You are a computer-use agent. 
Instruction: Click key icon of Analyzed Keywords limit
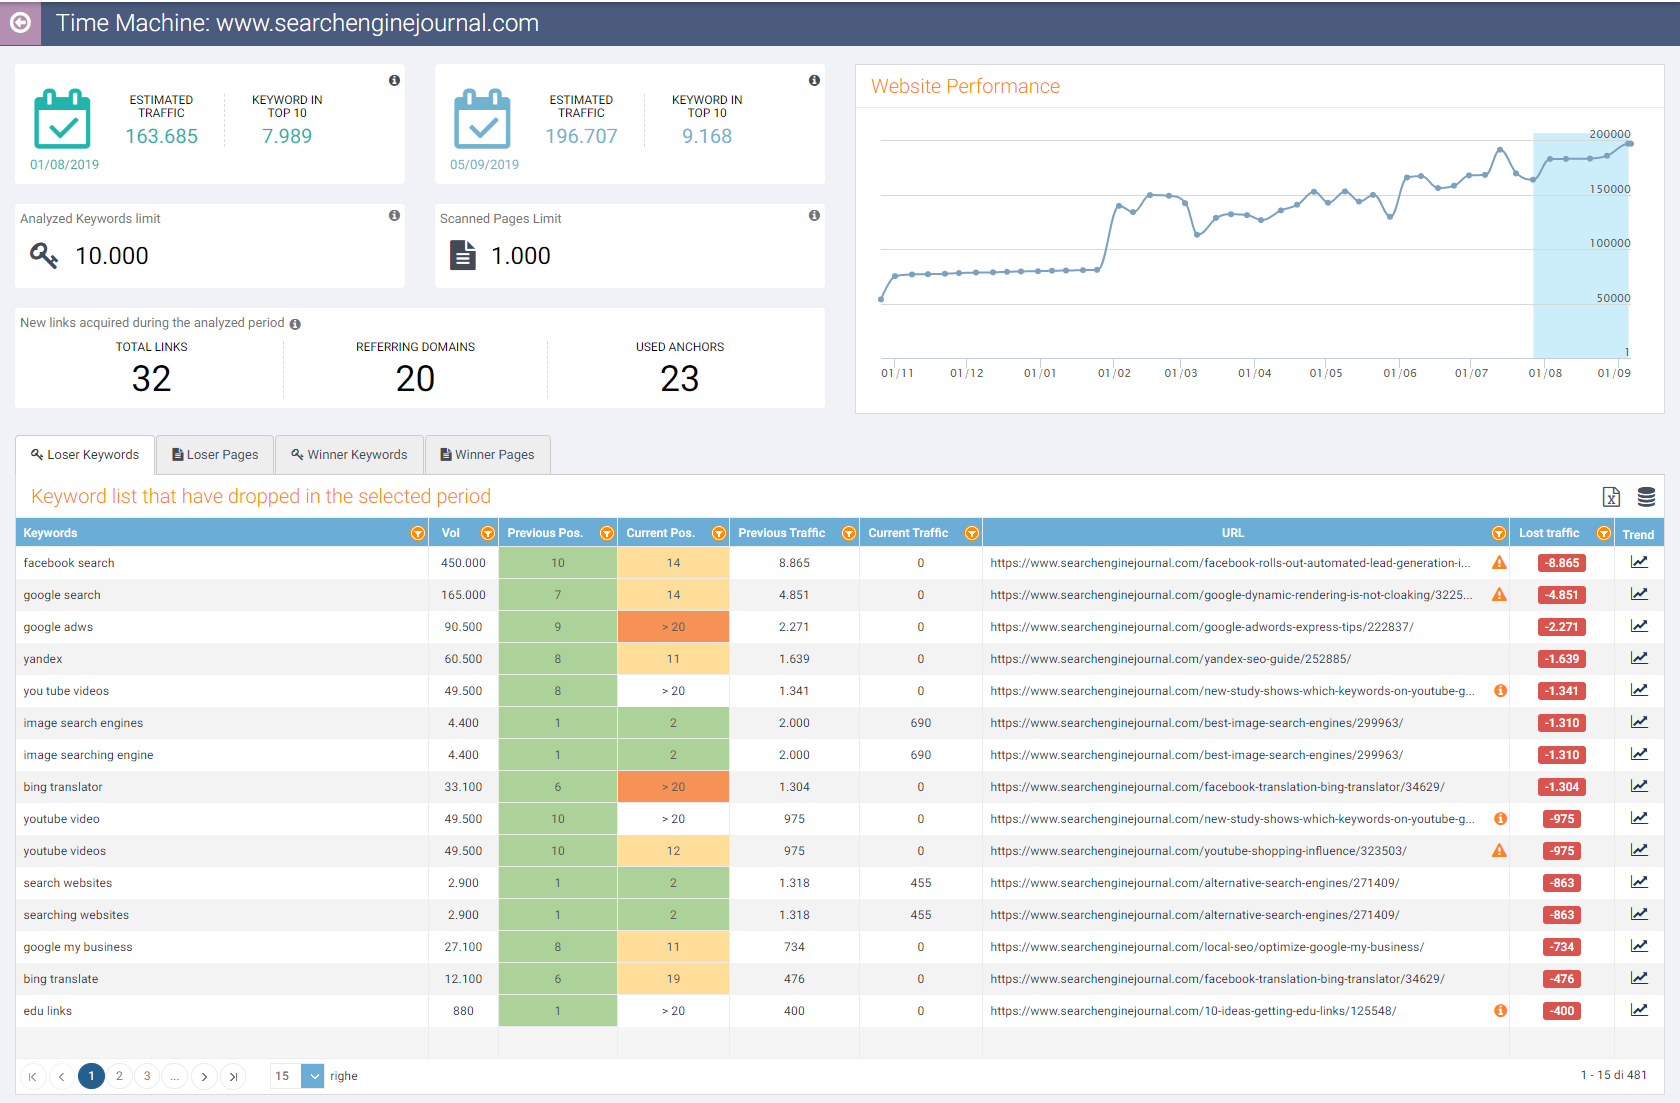44,255
